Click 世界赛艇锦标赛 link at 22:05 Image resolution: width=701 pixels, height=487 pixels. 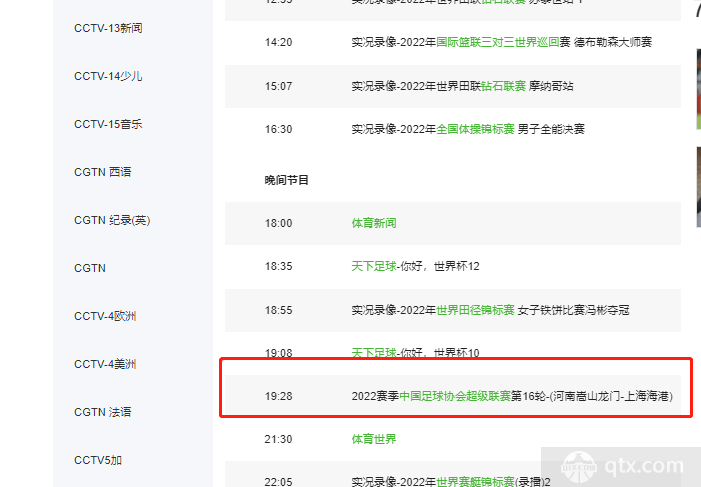[x=475, y=482]
